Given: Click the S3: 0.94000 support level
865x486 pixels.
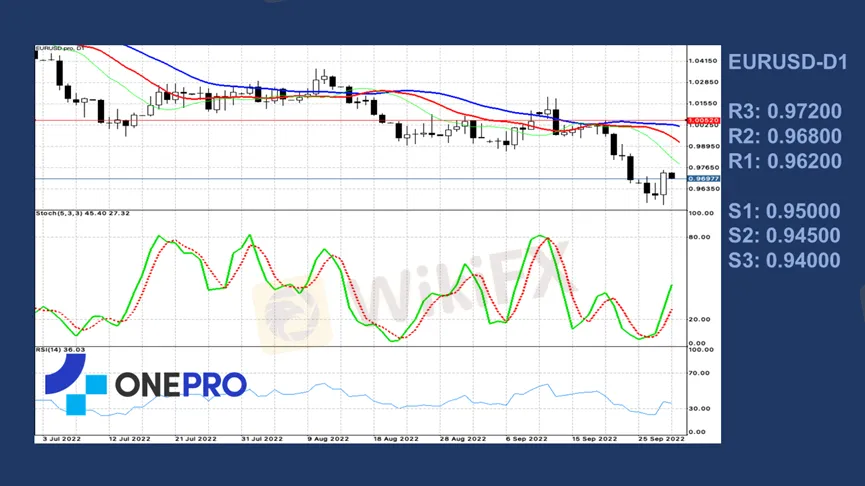Looking at the screenshot, I should click(784, 260).
